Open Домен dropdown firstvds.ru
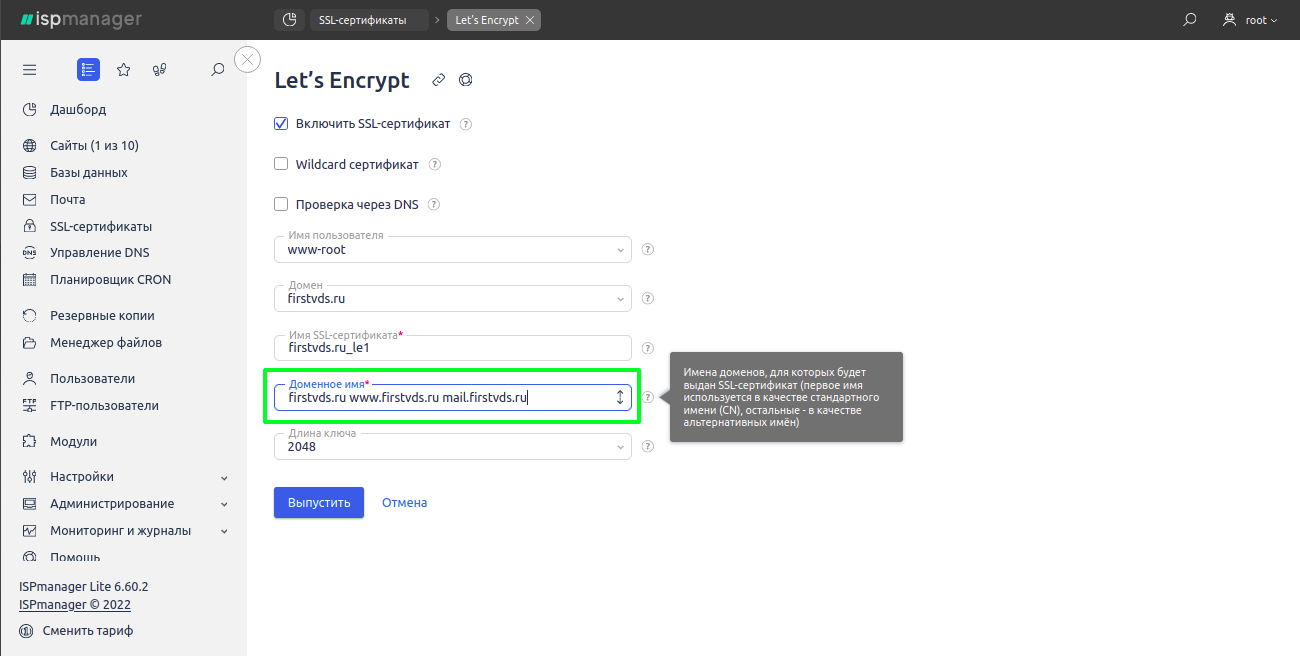 click(x=452, y=298)
